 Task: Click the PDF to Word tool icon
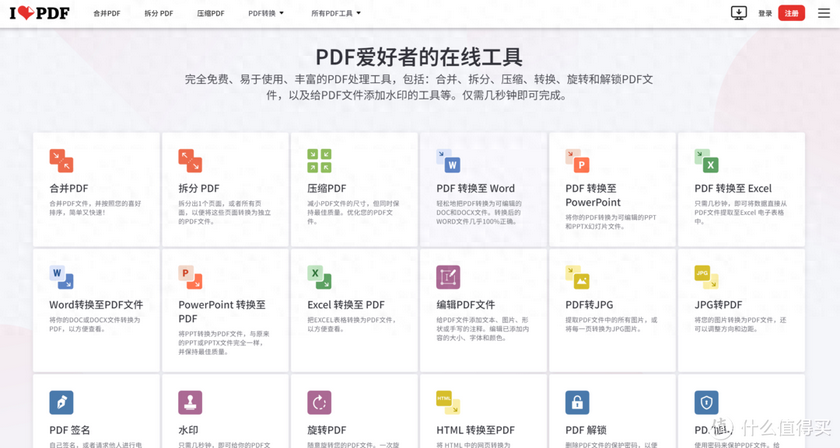448,160
